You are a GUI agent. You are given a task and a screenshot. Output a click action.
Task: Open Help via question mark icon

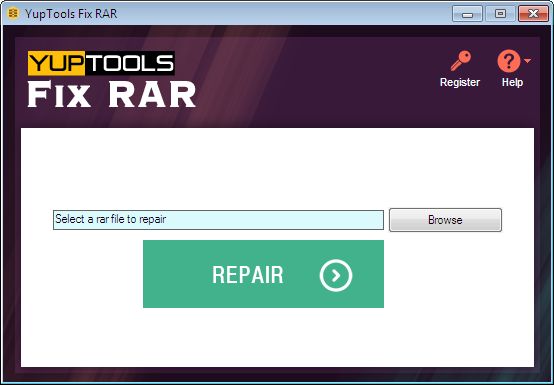coord(508,61)
